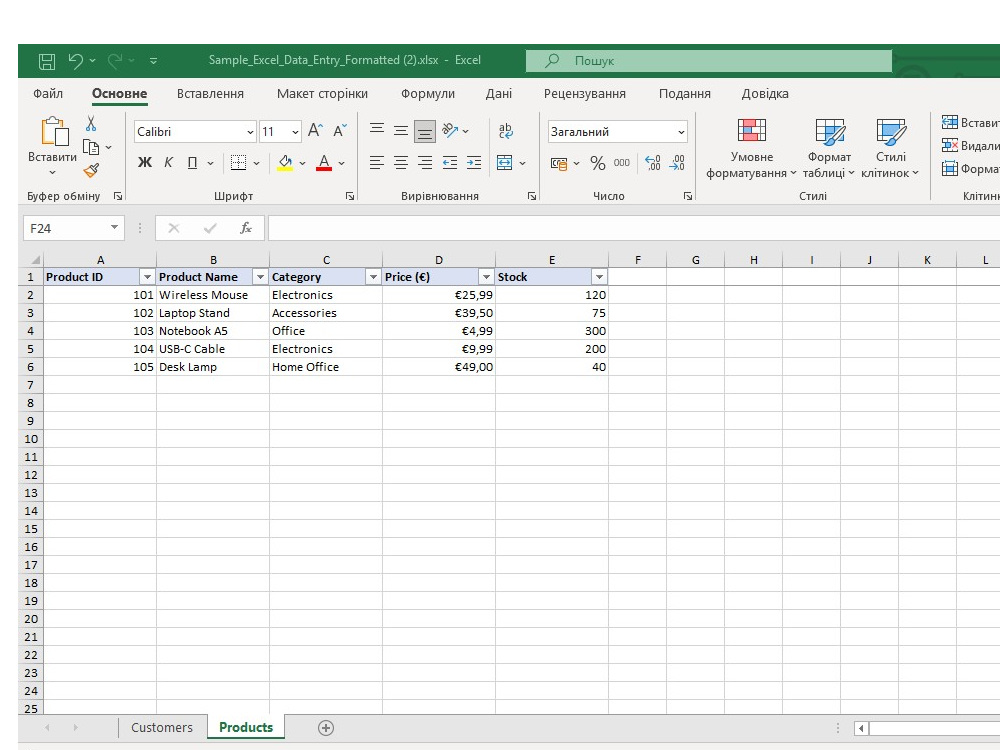
Task: Toggle underline П formatting
Action: (192, 163)
